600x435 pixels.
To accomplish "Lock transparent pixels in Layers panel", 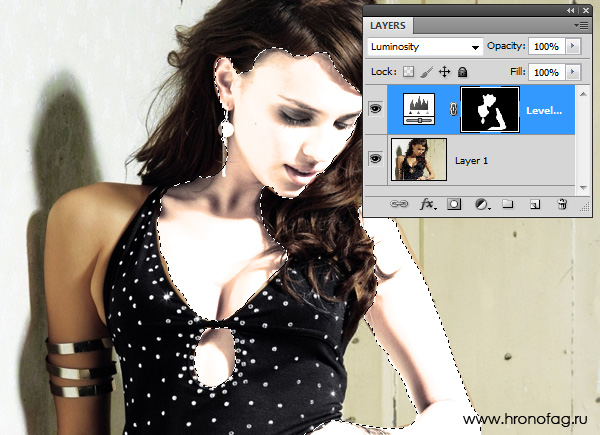I will [x=409, y=72].
